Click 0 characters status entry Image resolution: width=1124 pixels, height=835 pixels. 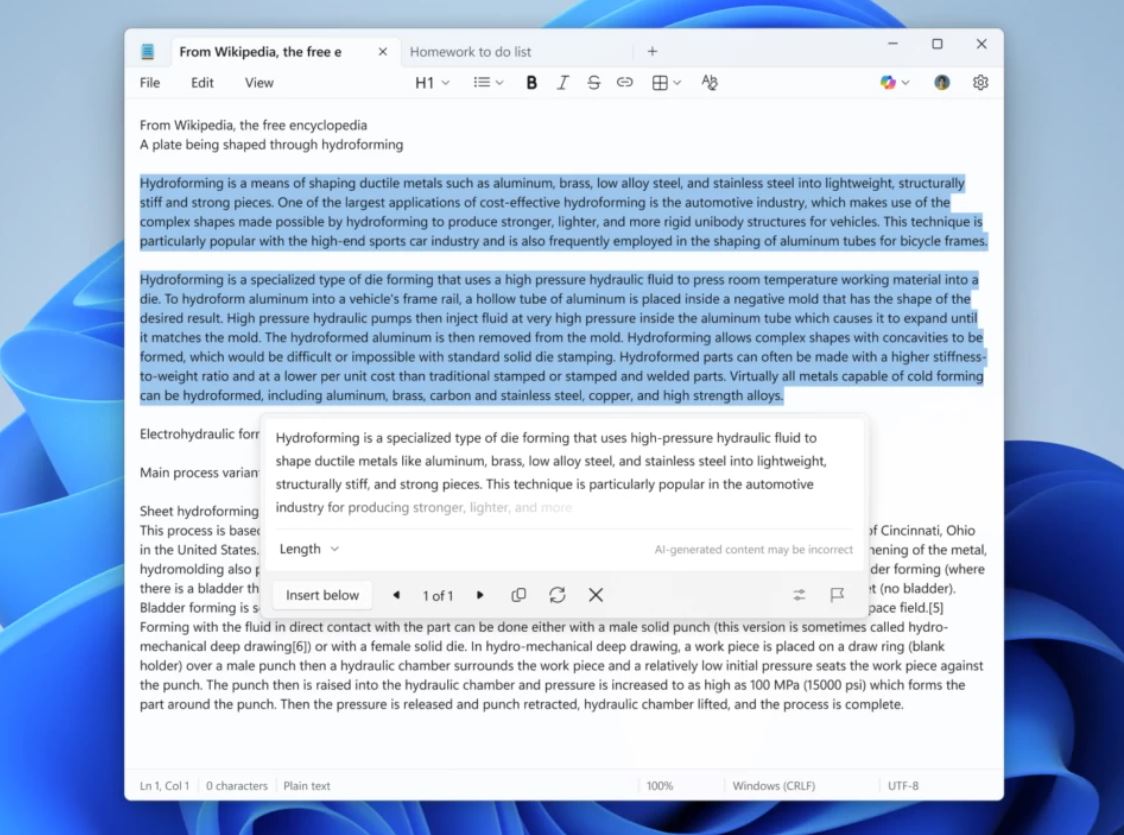coord(237,786)
